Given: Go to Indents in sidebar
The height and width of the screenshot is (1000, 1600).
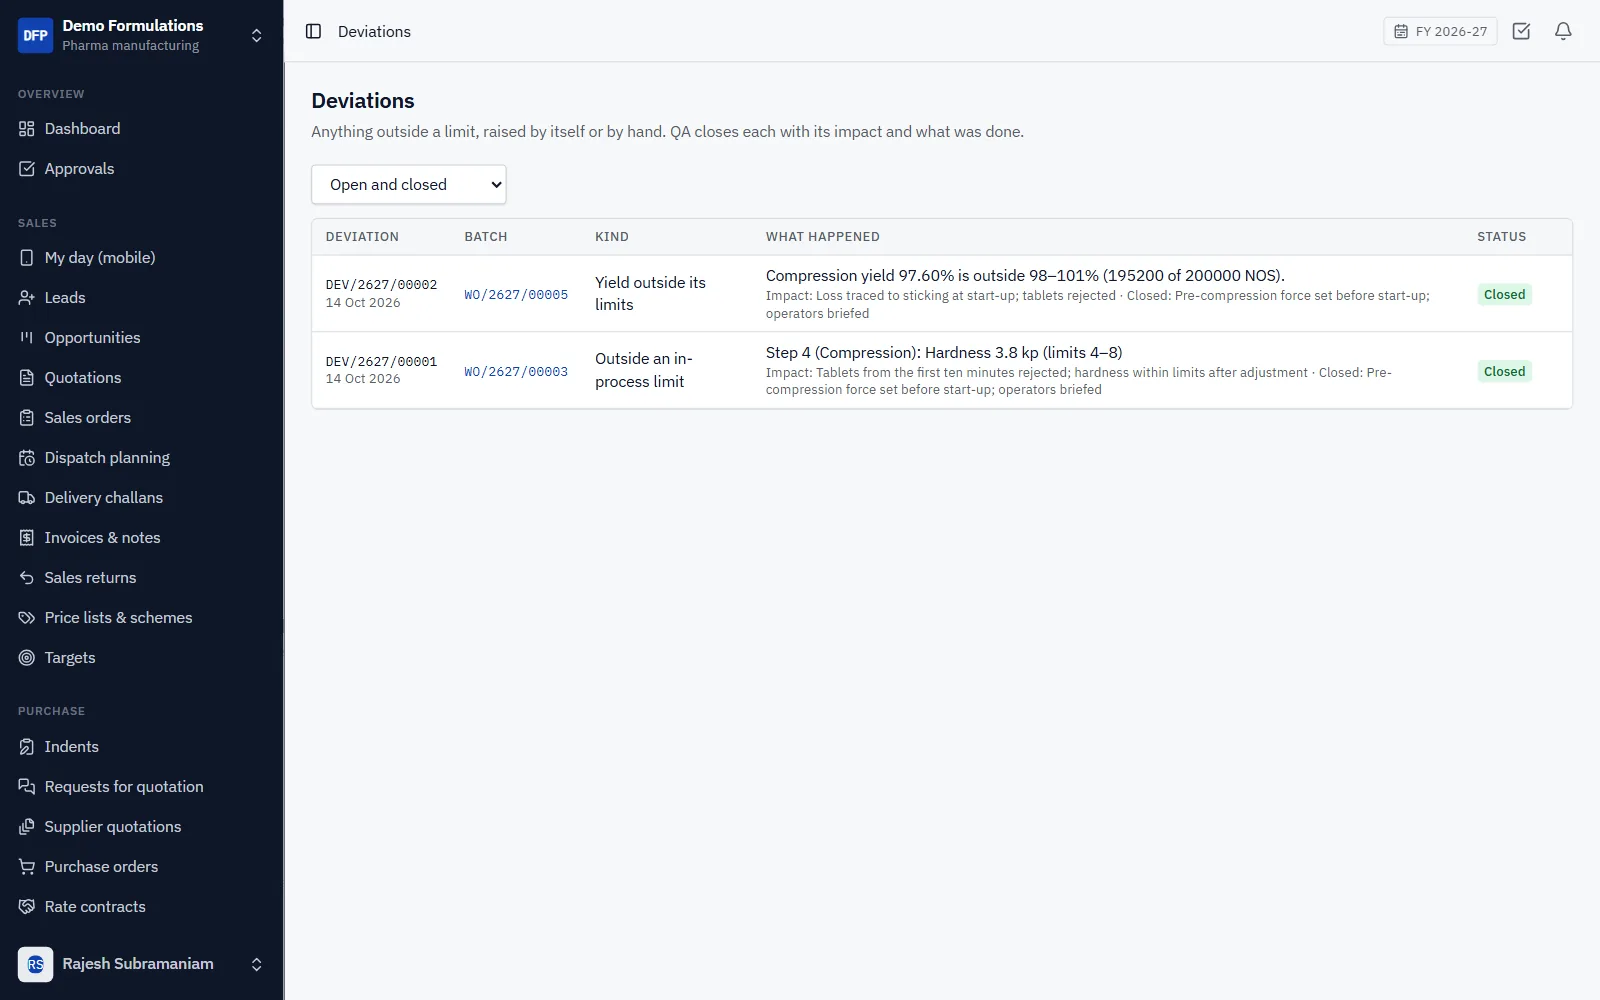Looking at the screenshot, I should click(71, 747).
